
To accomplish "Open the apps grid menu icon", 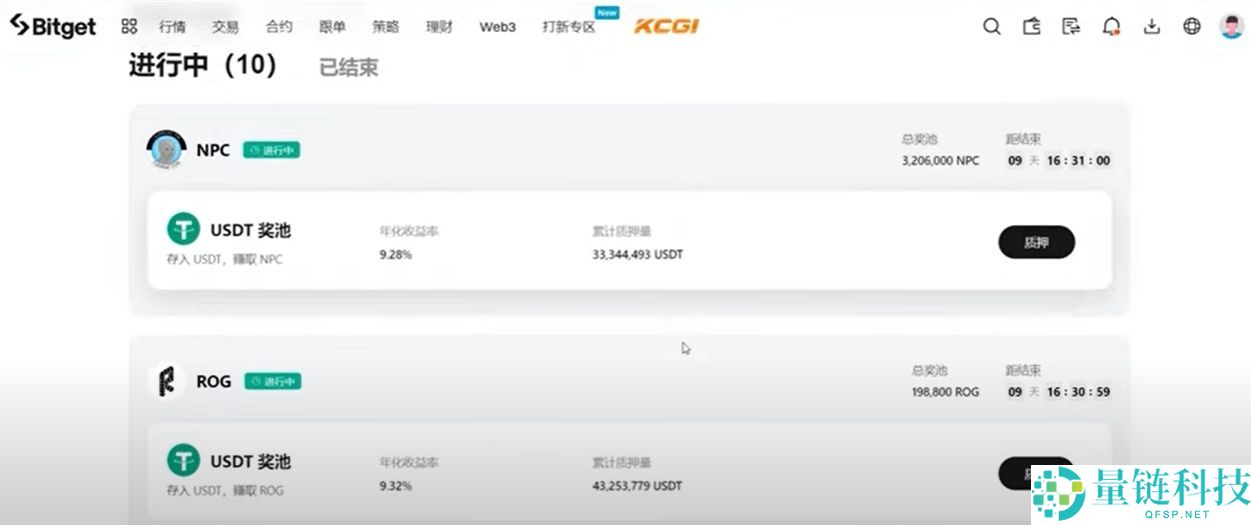I will [x=129, y=27].
